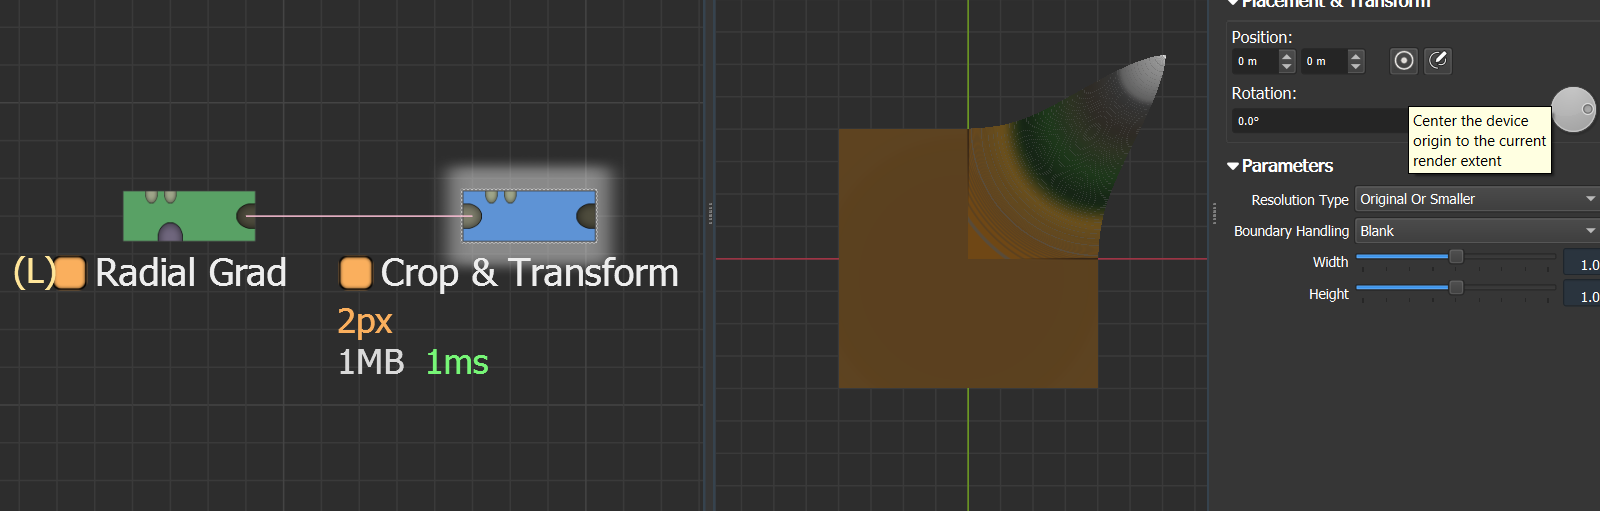
Task: Click the edit placement pencil icon
Action: [1437, 61]
